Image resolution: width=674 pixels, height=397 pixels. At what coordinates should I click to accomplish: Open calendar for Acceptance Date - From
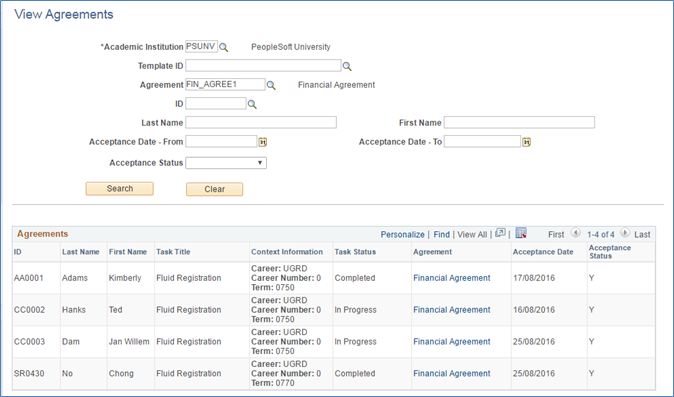[x=263, y=142]
